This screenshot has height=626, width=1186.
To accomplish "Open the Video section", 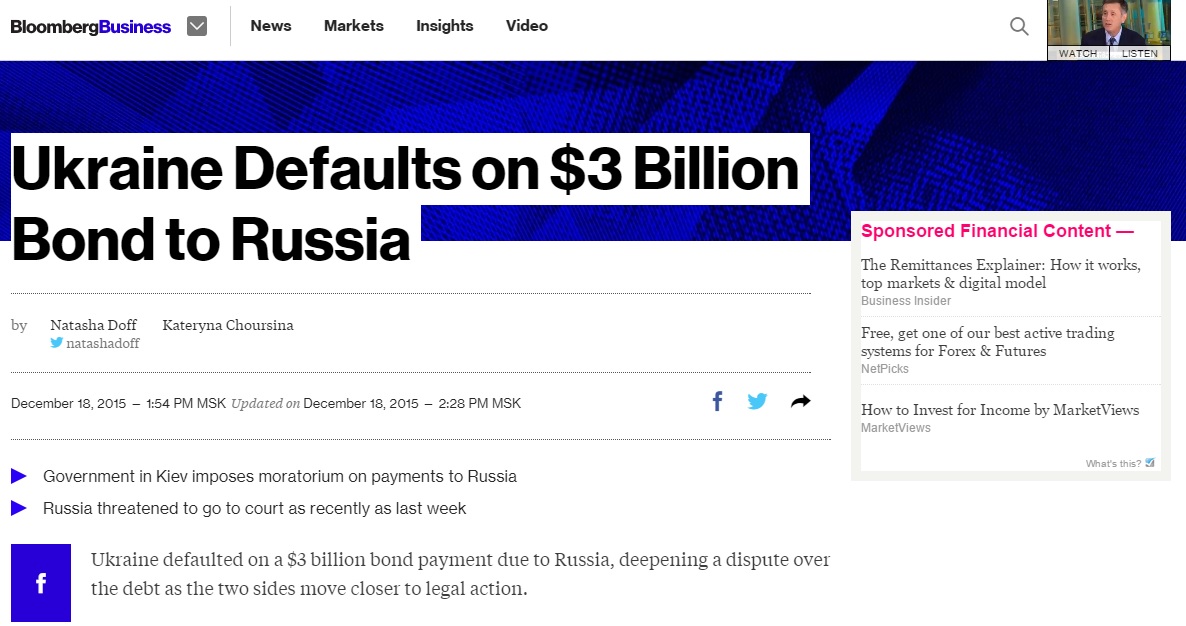I will pyautogui.click(x=527, y=26).
